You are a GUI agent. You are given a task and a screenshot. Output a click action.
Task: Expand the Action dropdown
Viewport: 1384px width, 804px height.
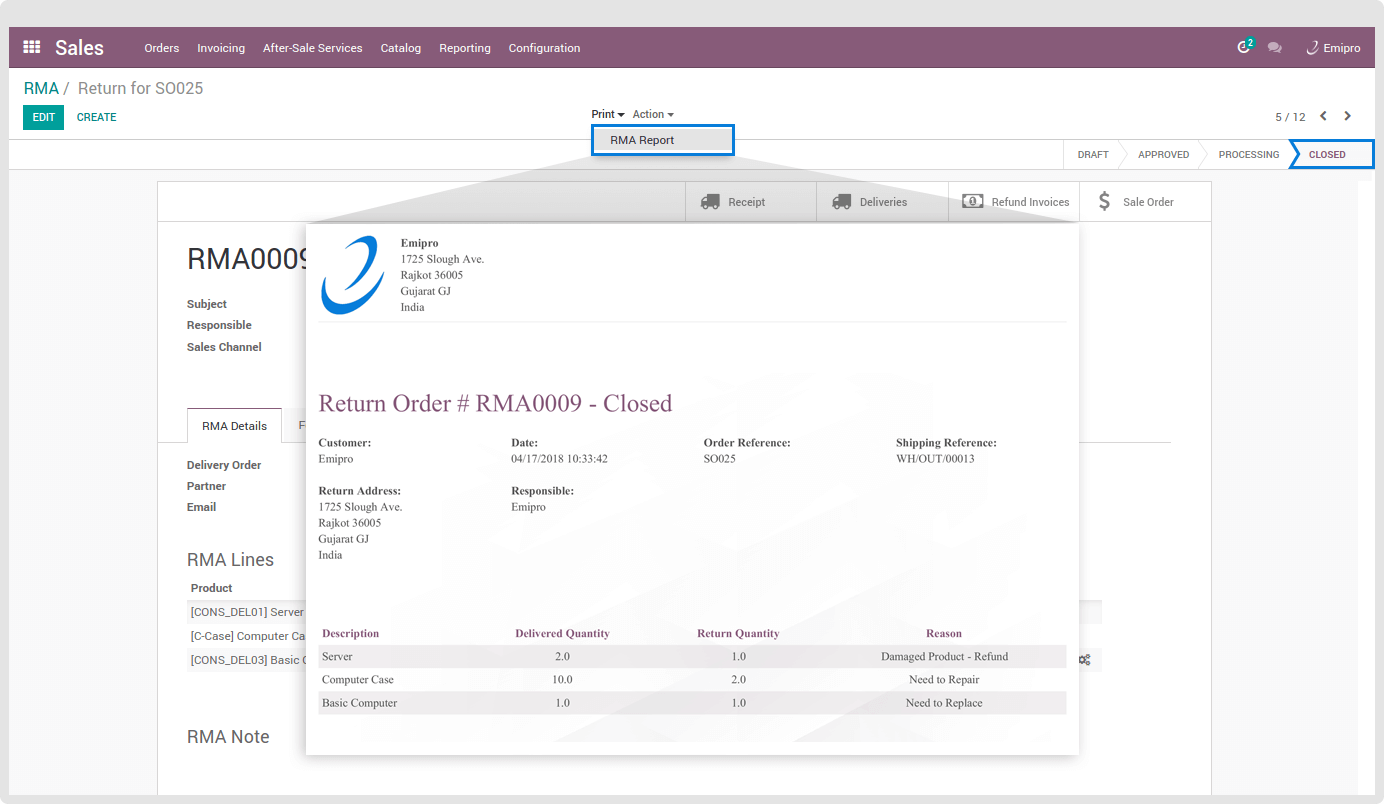[x=653, y=114]
